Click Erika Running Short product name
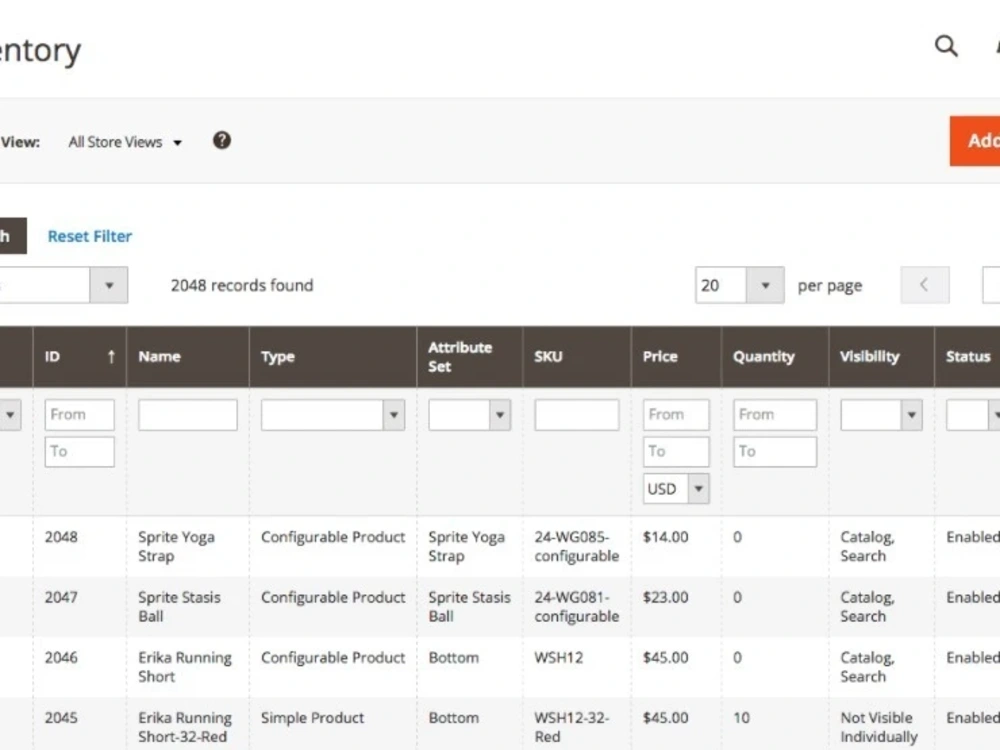Image resolution: width=1000 pixels, height=750 pixels. tap(185, 667)
